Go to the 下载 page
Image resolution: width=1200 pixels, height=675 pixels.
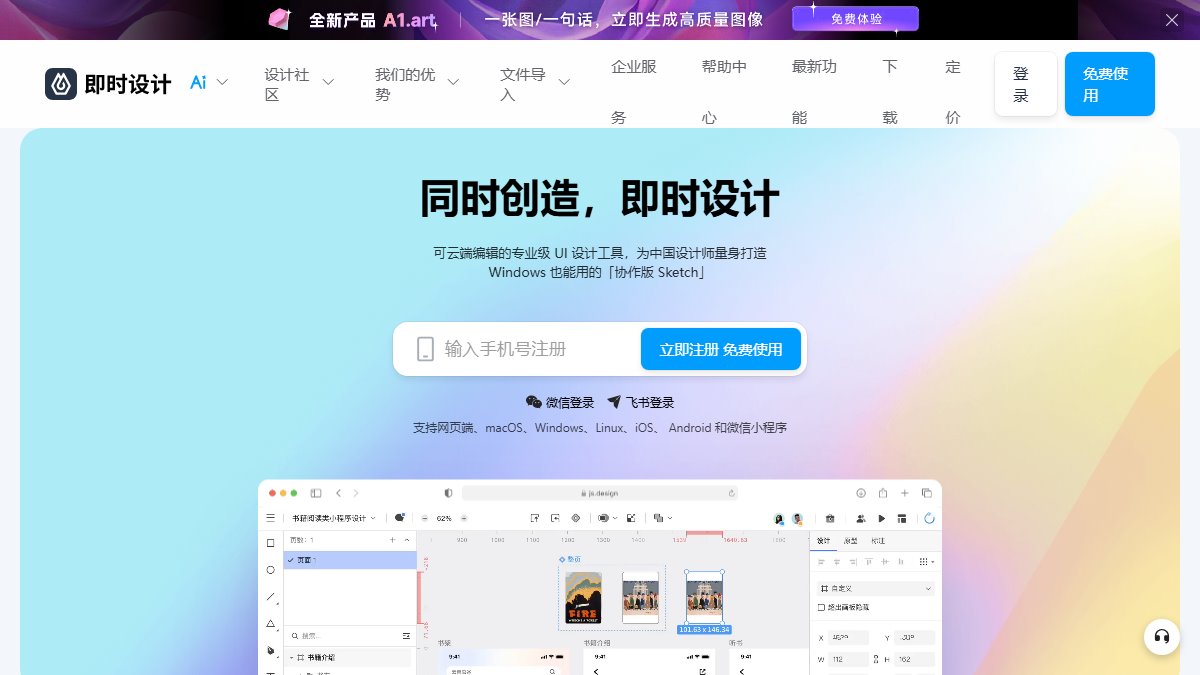click(x=890, y=92)
